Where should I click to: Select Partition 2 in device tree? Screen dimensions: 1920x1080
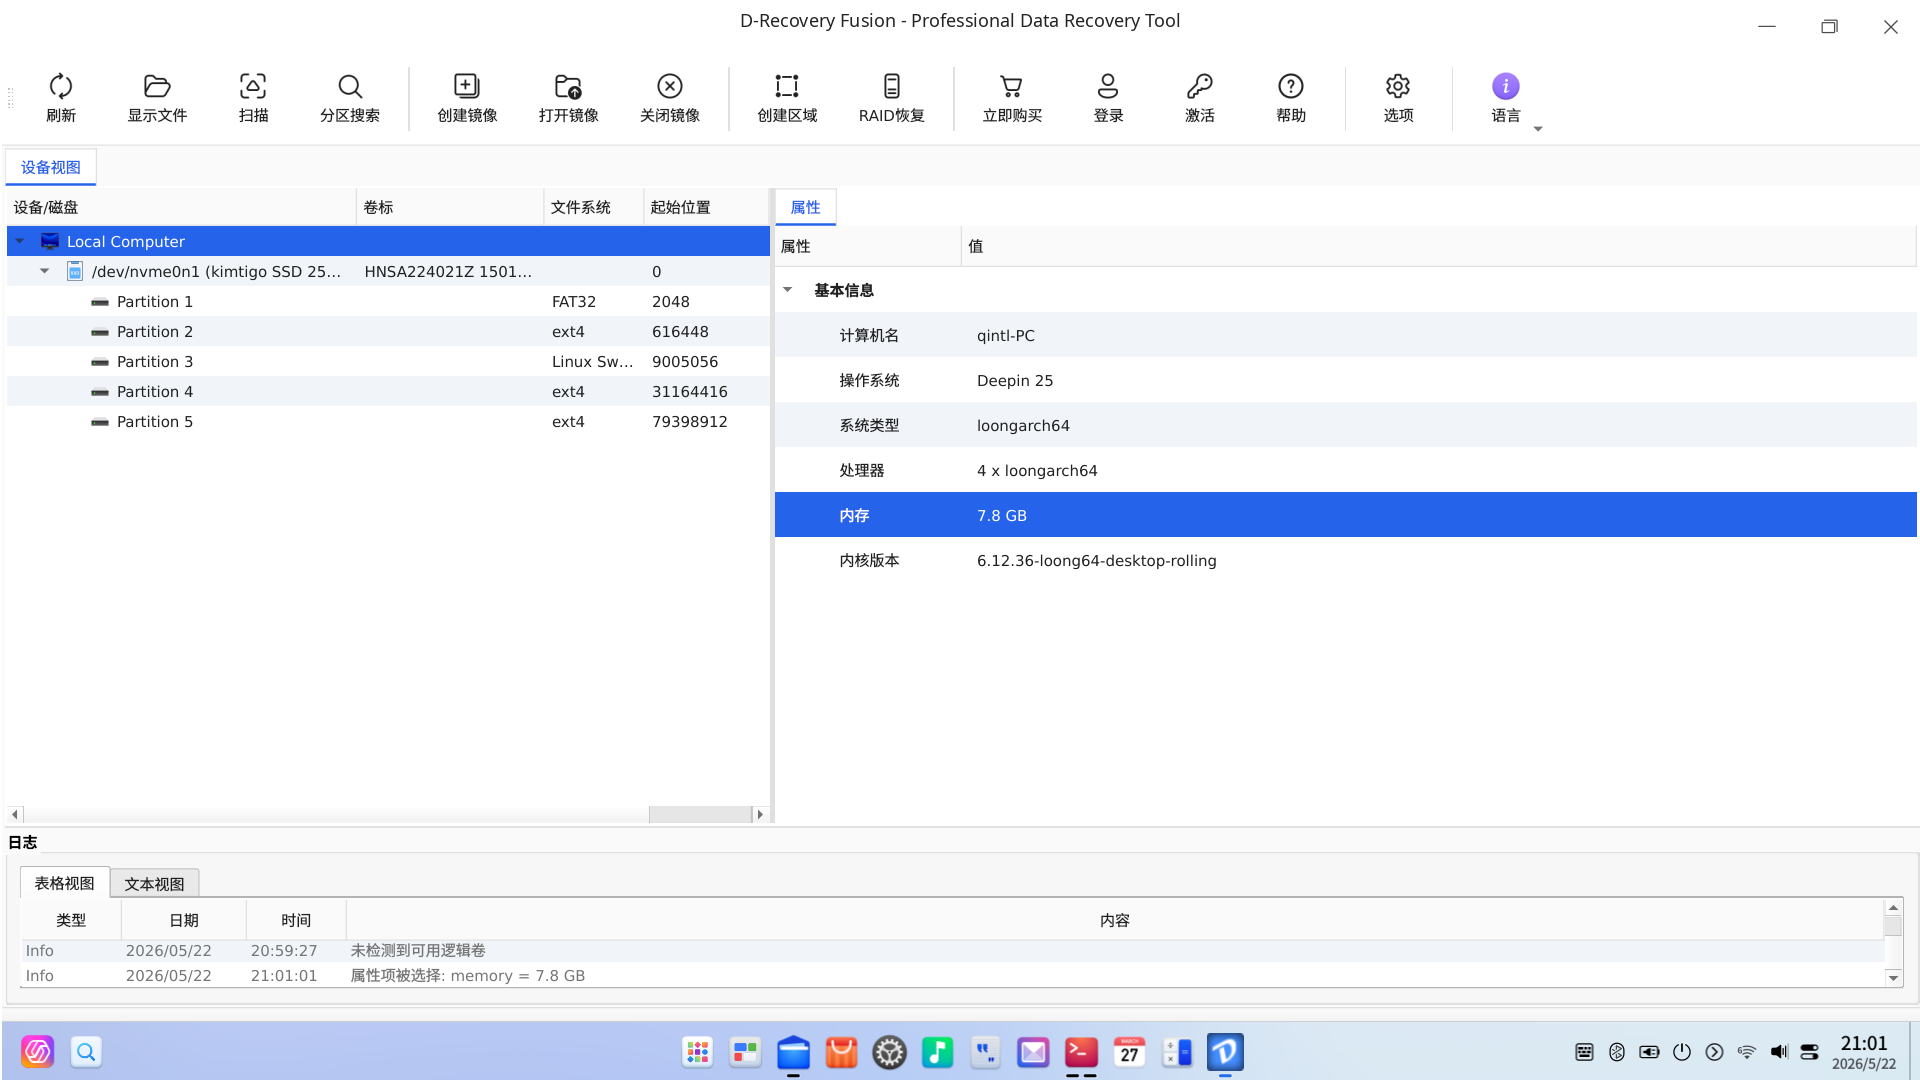pos(388,331)
